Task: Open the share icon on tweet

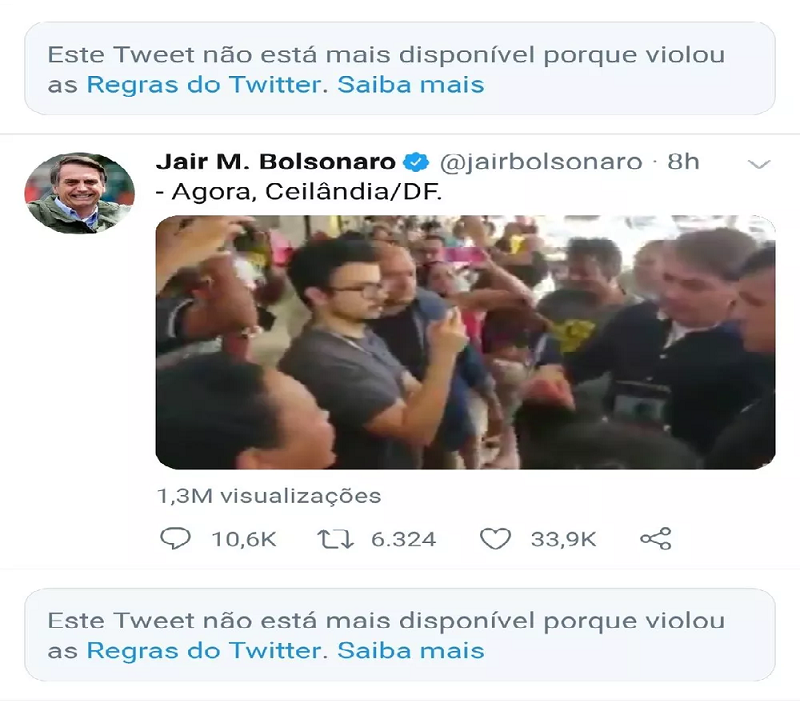Action: tap(656, 539)
